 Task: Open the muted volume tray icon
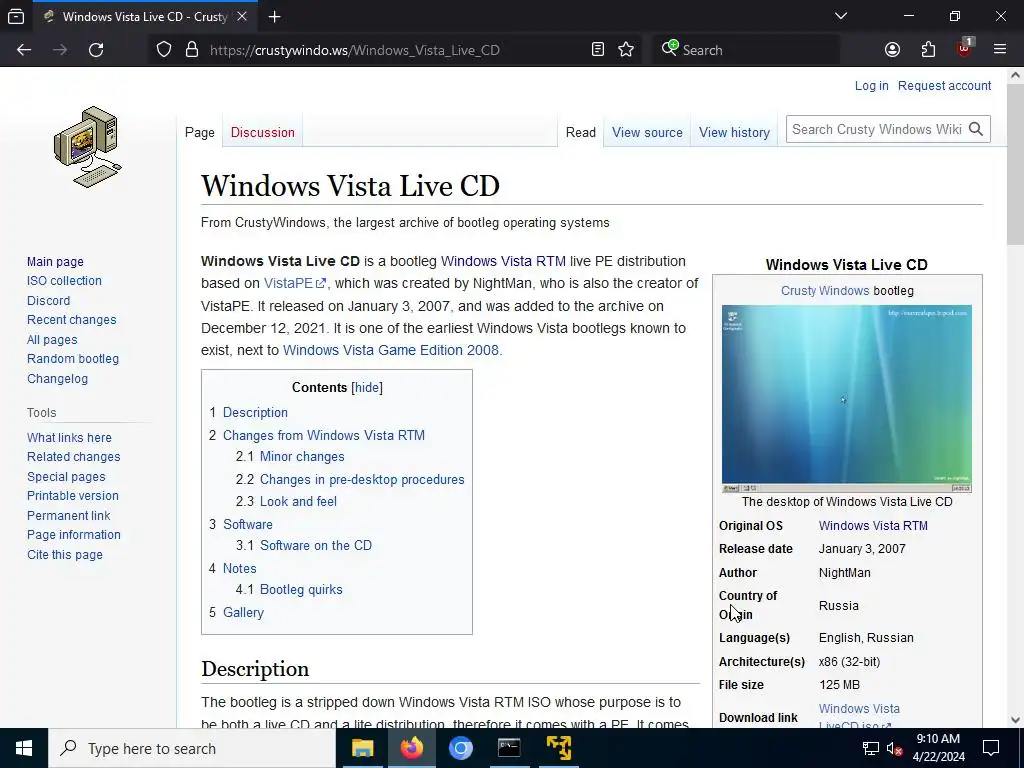click(895, 748)
